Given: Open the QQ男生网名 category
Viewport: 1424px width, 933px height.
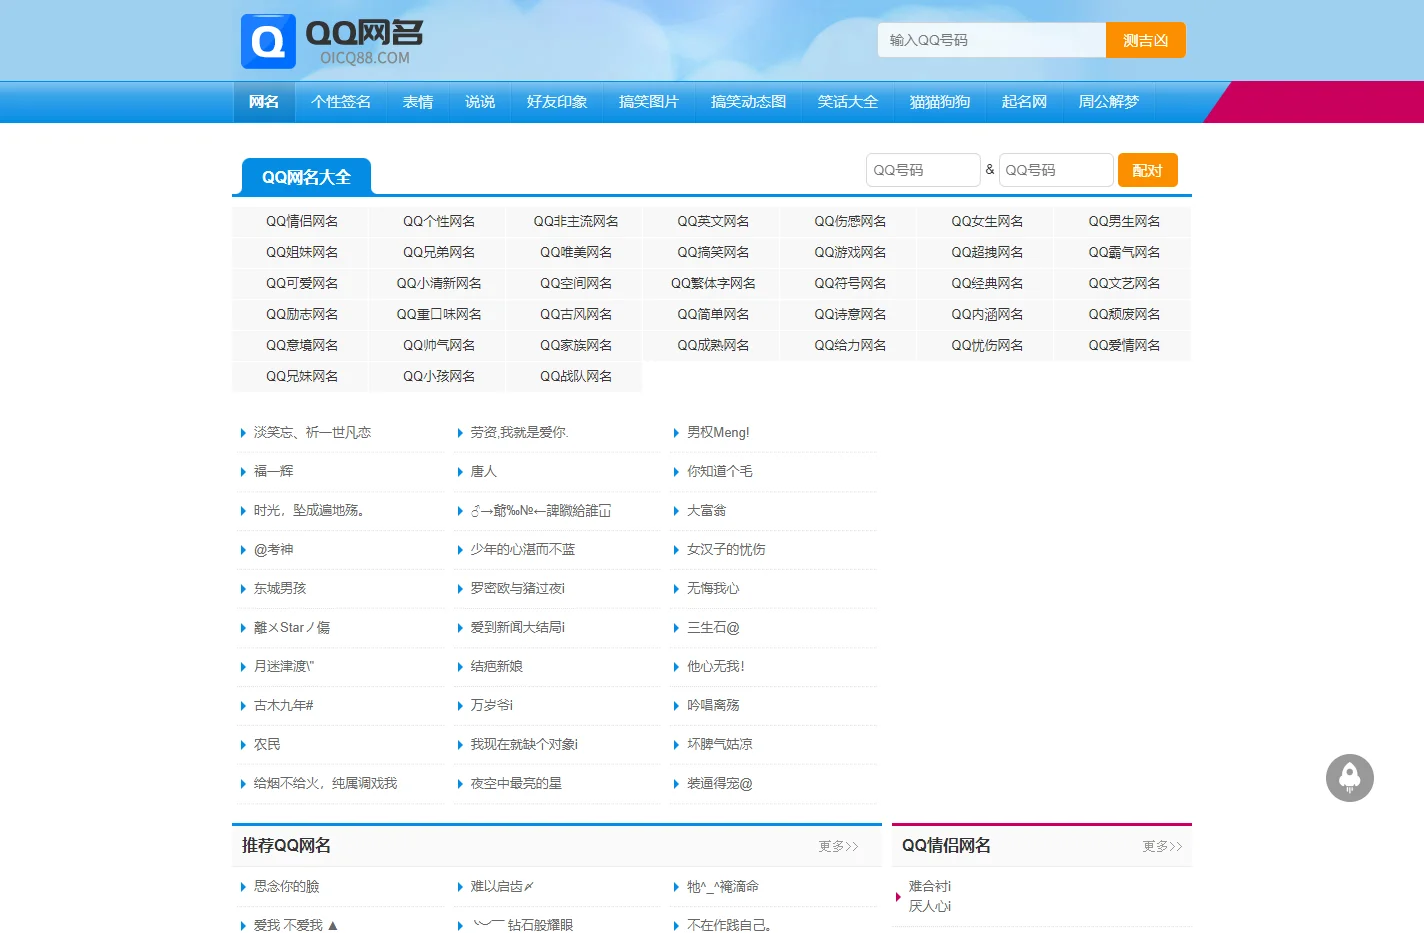Looking at the screenshot, I should [1124, 221].
